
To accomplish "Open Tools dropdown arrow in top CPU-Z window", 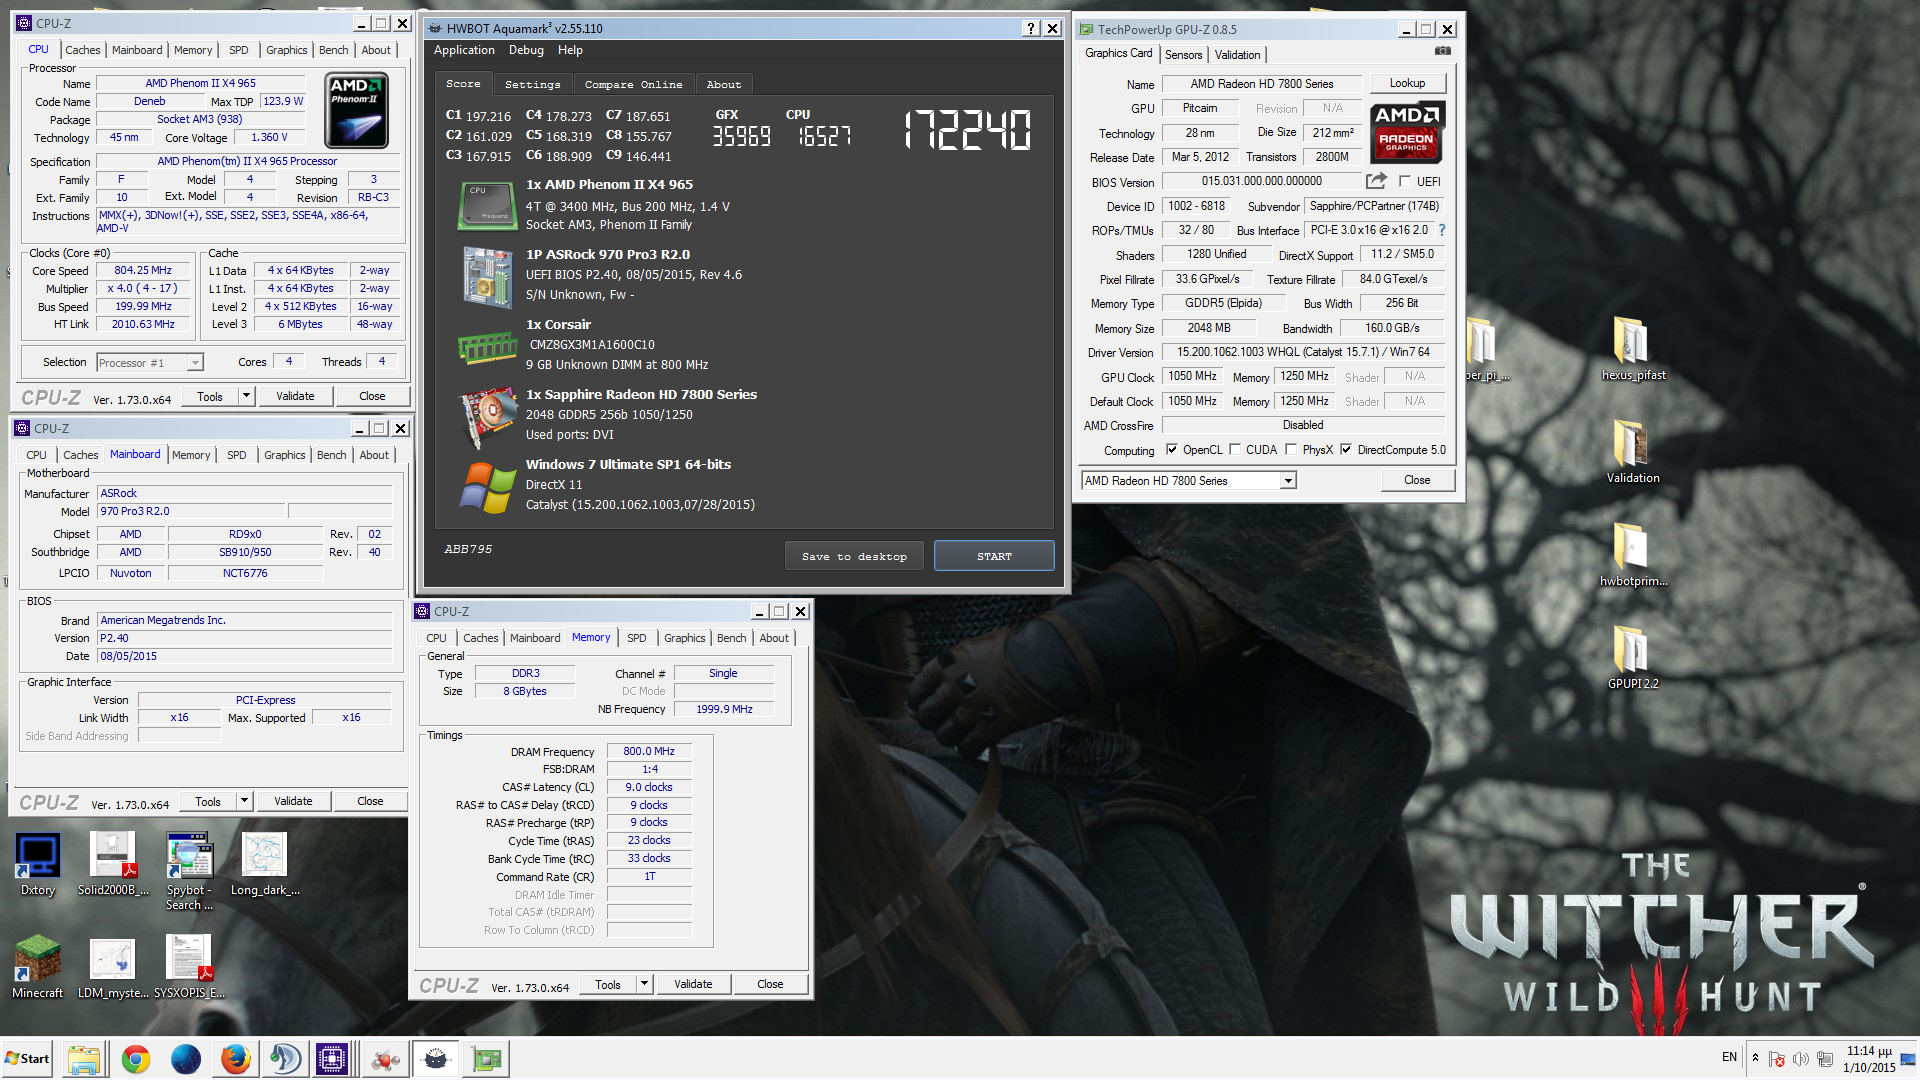I will [246, 396].
